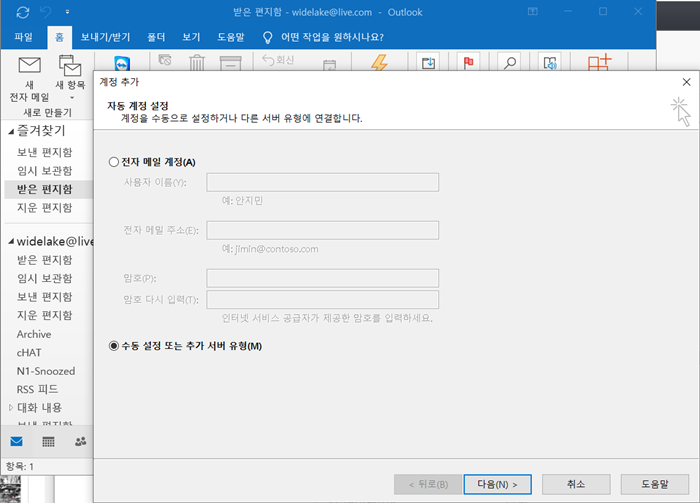
Task: Click the '어떤 작업을 원하시나요?' search box
Action: (x=332, y=37)
